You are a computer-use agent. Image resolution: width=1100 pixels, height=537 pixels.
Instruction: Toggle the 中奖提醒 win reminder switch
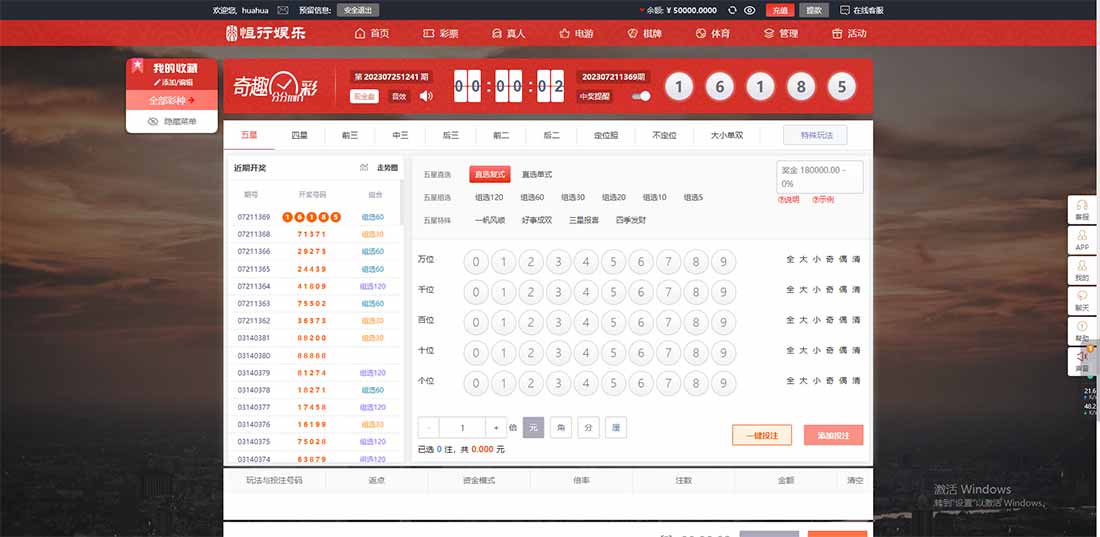coord(643,96)
